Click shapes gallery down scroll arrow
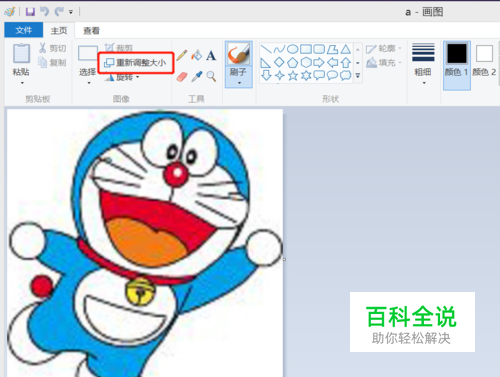Screen dimensions: 500x377 pos(358,63)
